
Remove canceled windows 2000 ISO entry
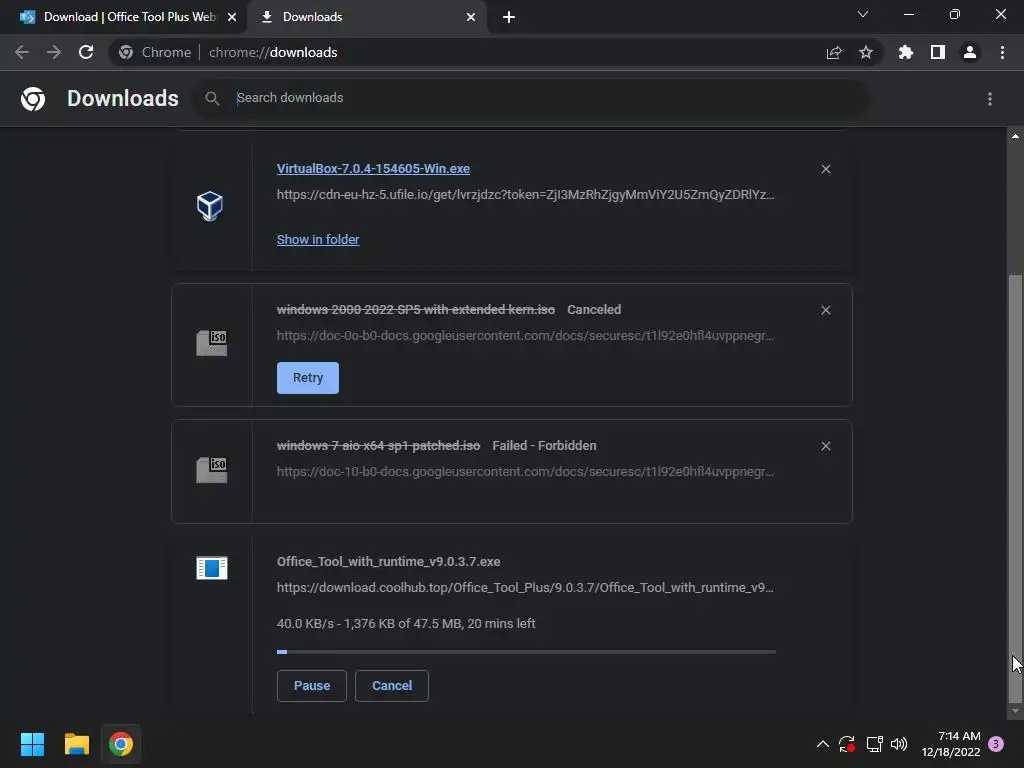coord(825,310)
